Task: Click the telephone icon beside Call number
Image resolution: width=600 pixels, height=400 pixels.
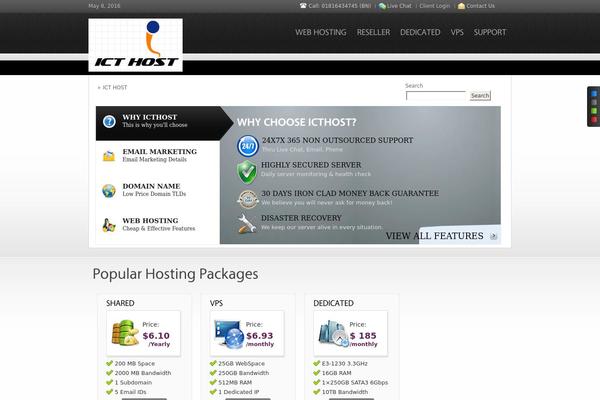Action: pyautogui.click(x=303, y=6)
